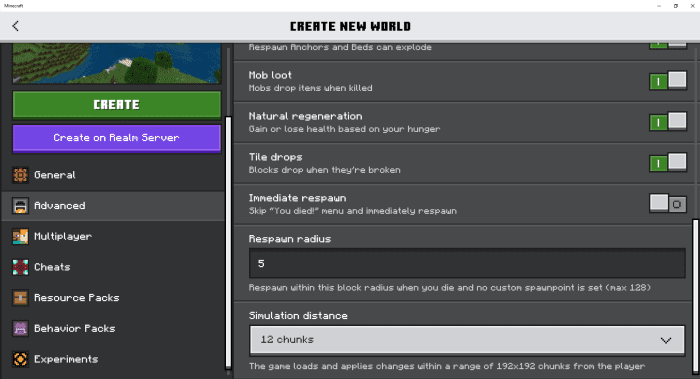Go to the Resource Packs tab
The image size is (700, 379).
113,298
